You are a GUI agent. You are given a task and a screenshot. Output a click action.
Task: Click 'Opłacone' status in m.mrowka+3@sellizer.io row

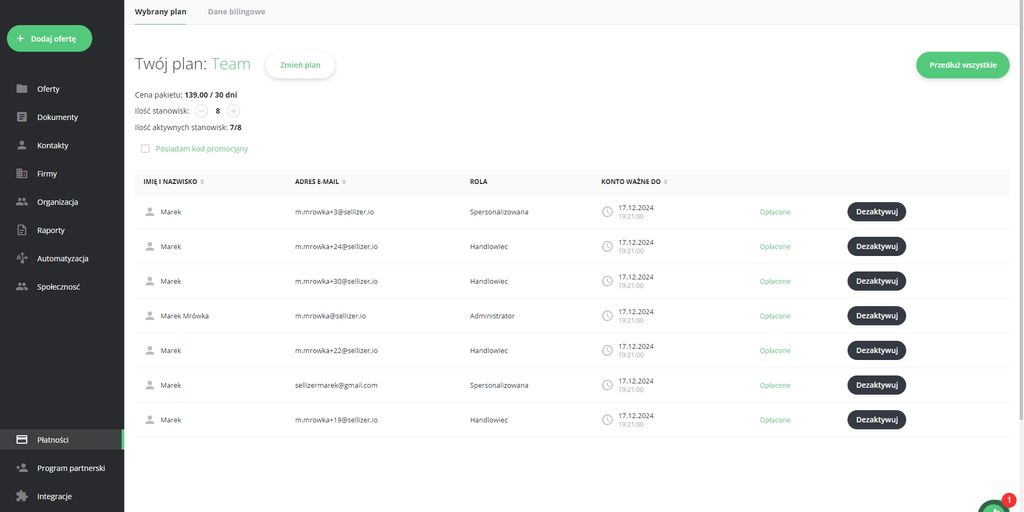click(775, 212)
